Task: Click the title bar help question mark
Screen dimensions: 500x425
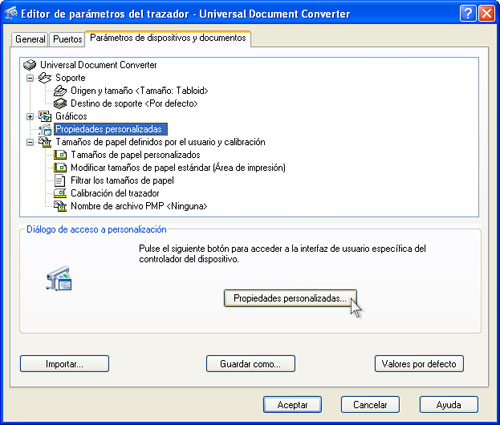Action: [x=468, y=14]
